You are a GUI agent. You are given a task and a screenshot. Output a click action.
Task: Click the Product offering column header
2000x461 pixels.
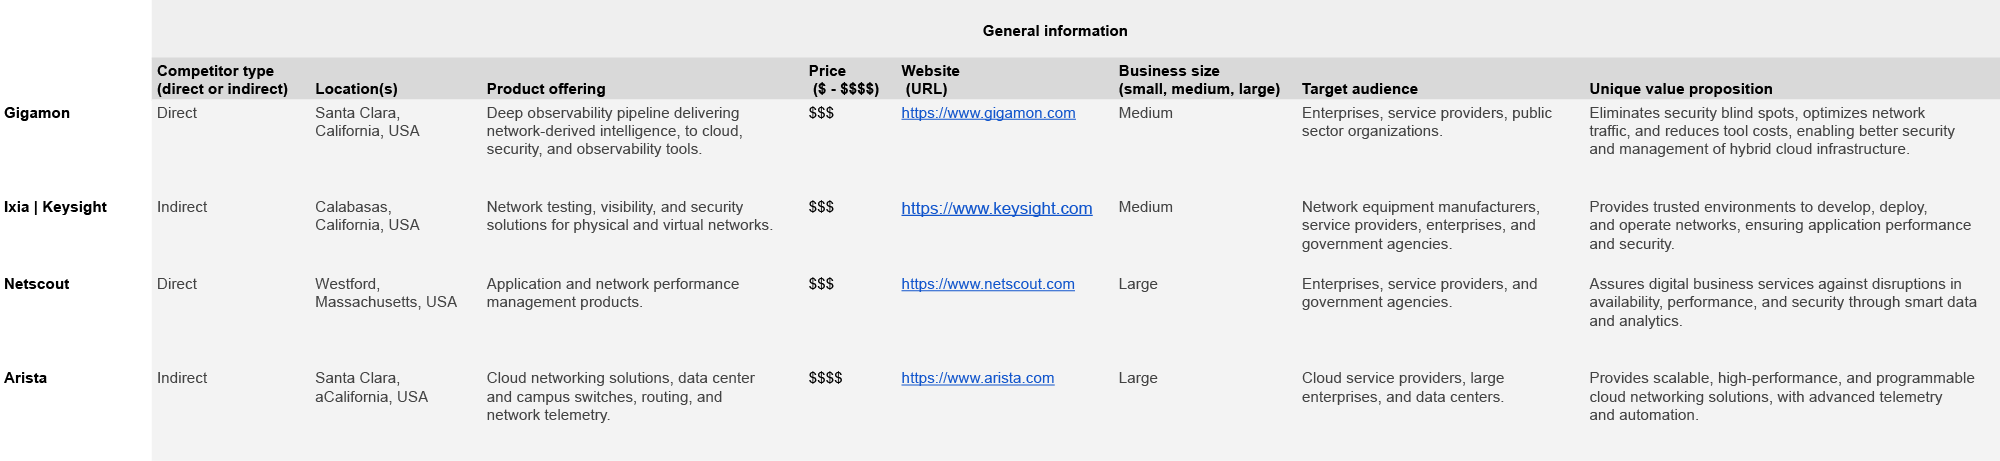pos(546,89)
